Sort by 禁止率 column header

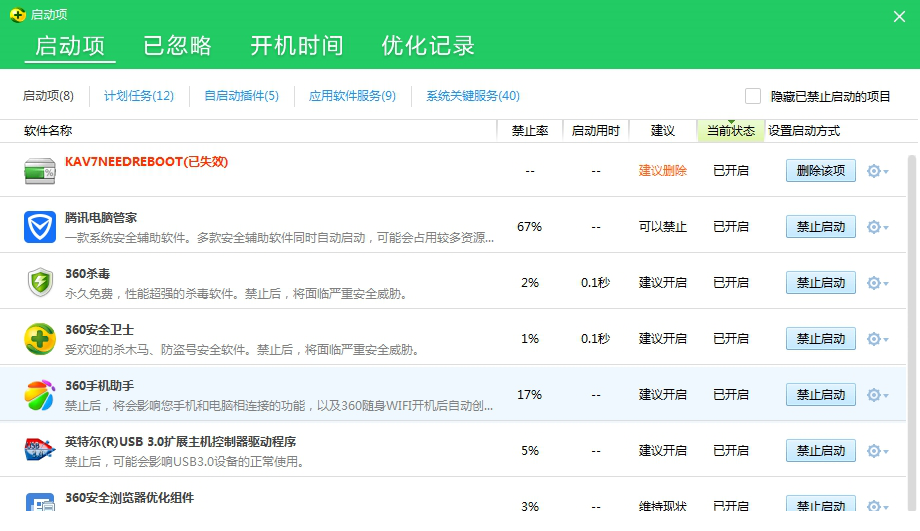coord(529,131)
